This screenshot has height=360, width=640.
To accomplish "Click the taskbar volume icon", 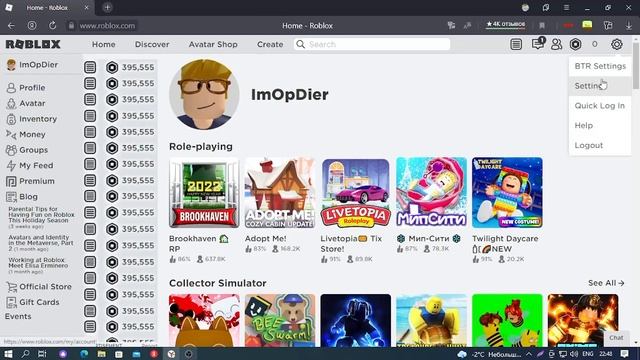I will (x=574, y=354).
